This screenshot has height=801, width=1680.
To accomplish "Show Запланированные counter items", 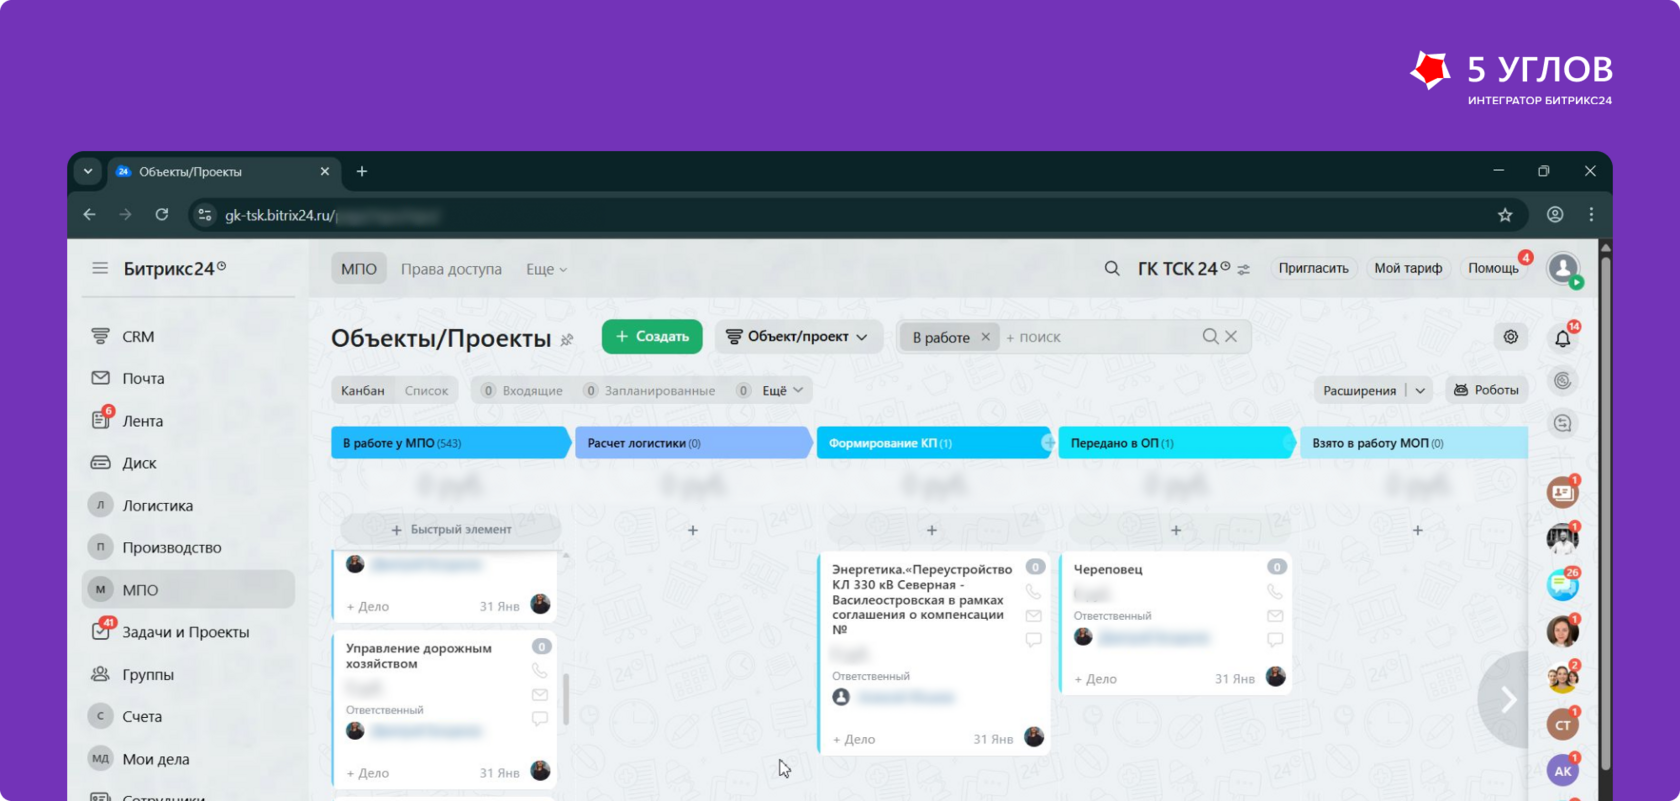I will (649, 391).
